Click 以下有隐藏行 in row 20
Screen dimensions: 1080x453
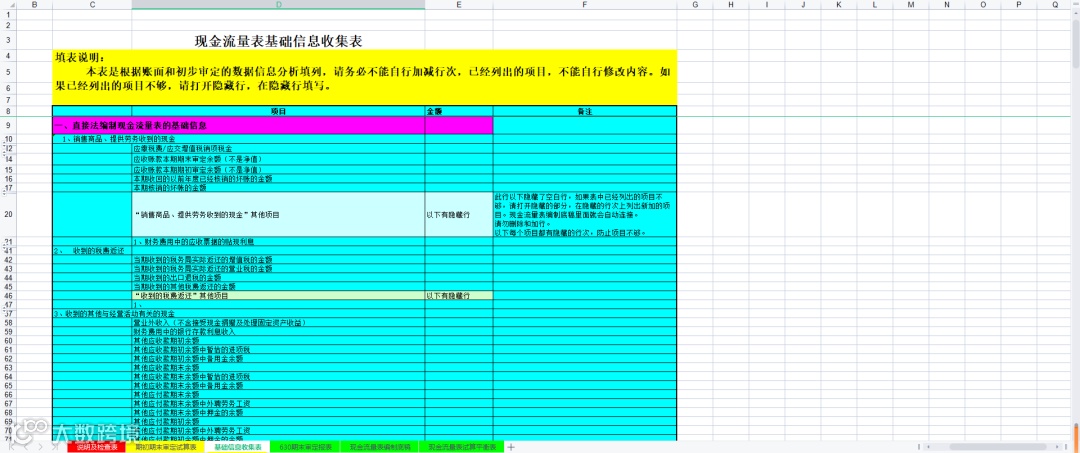459,214
